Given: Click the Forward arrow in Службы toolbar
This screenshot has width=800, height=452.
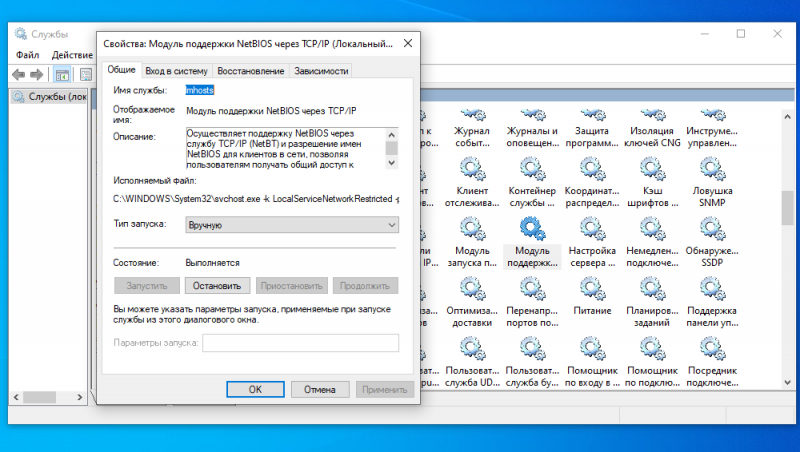Looking at the screenshot, I should (36, 75).
